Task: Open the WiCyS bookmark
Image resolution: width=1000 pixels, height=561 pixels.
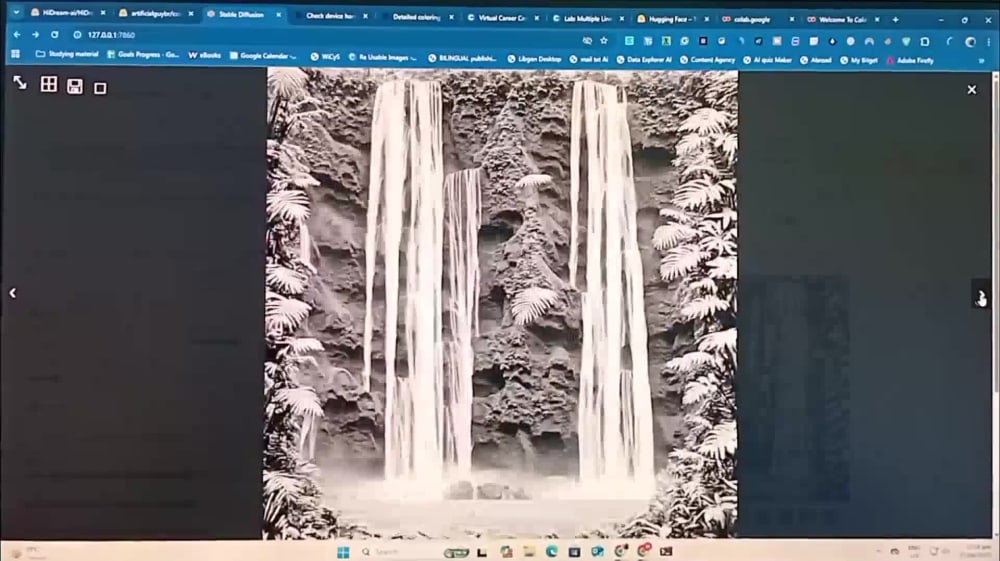Action: pyautogui.click(x=325, y=57)
